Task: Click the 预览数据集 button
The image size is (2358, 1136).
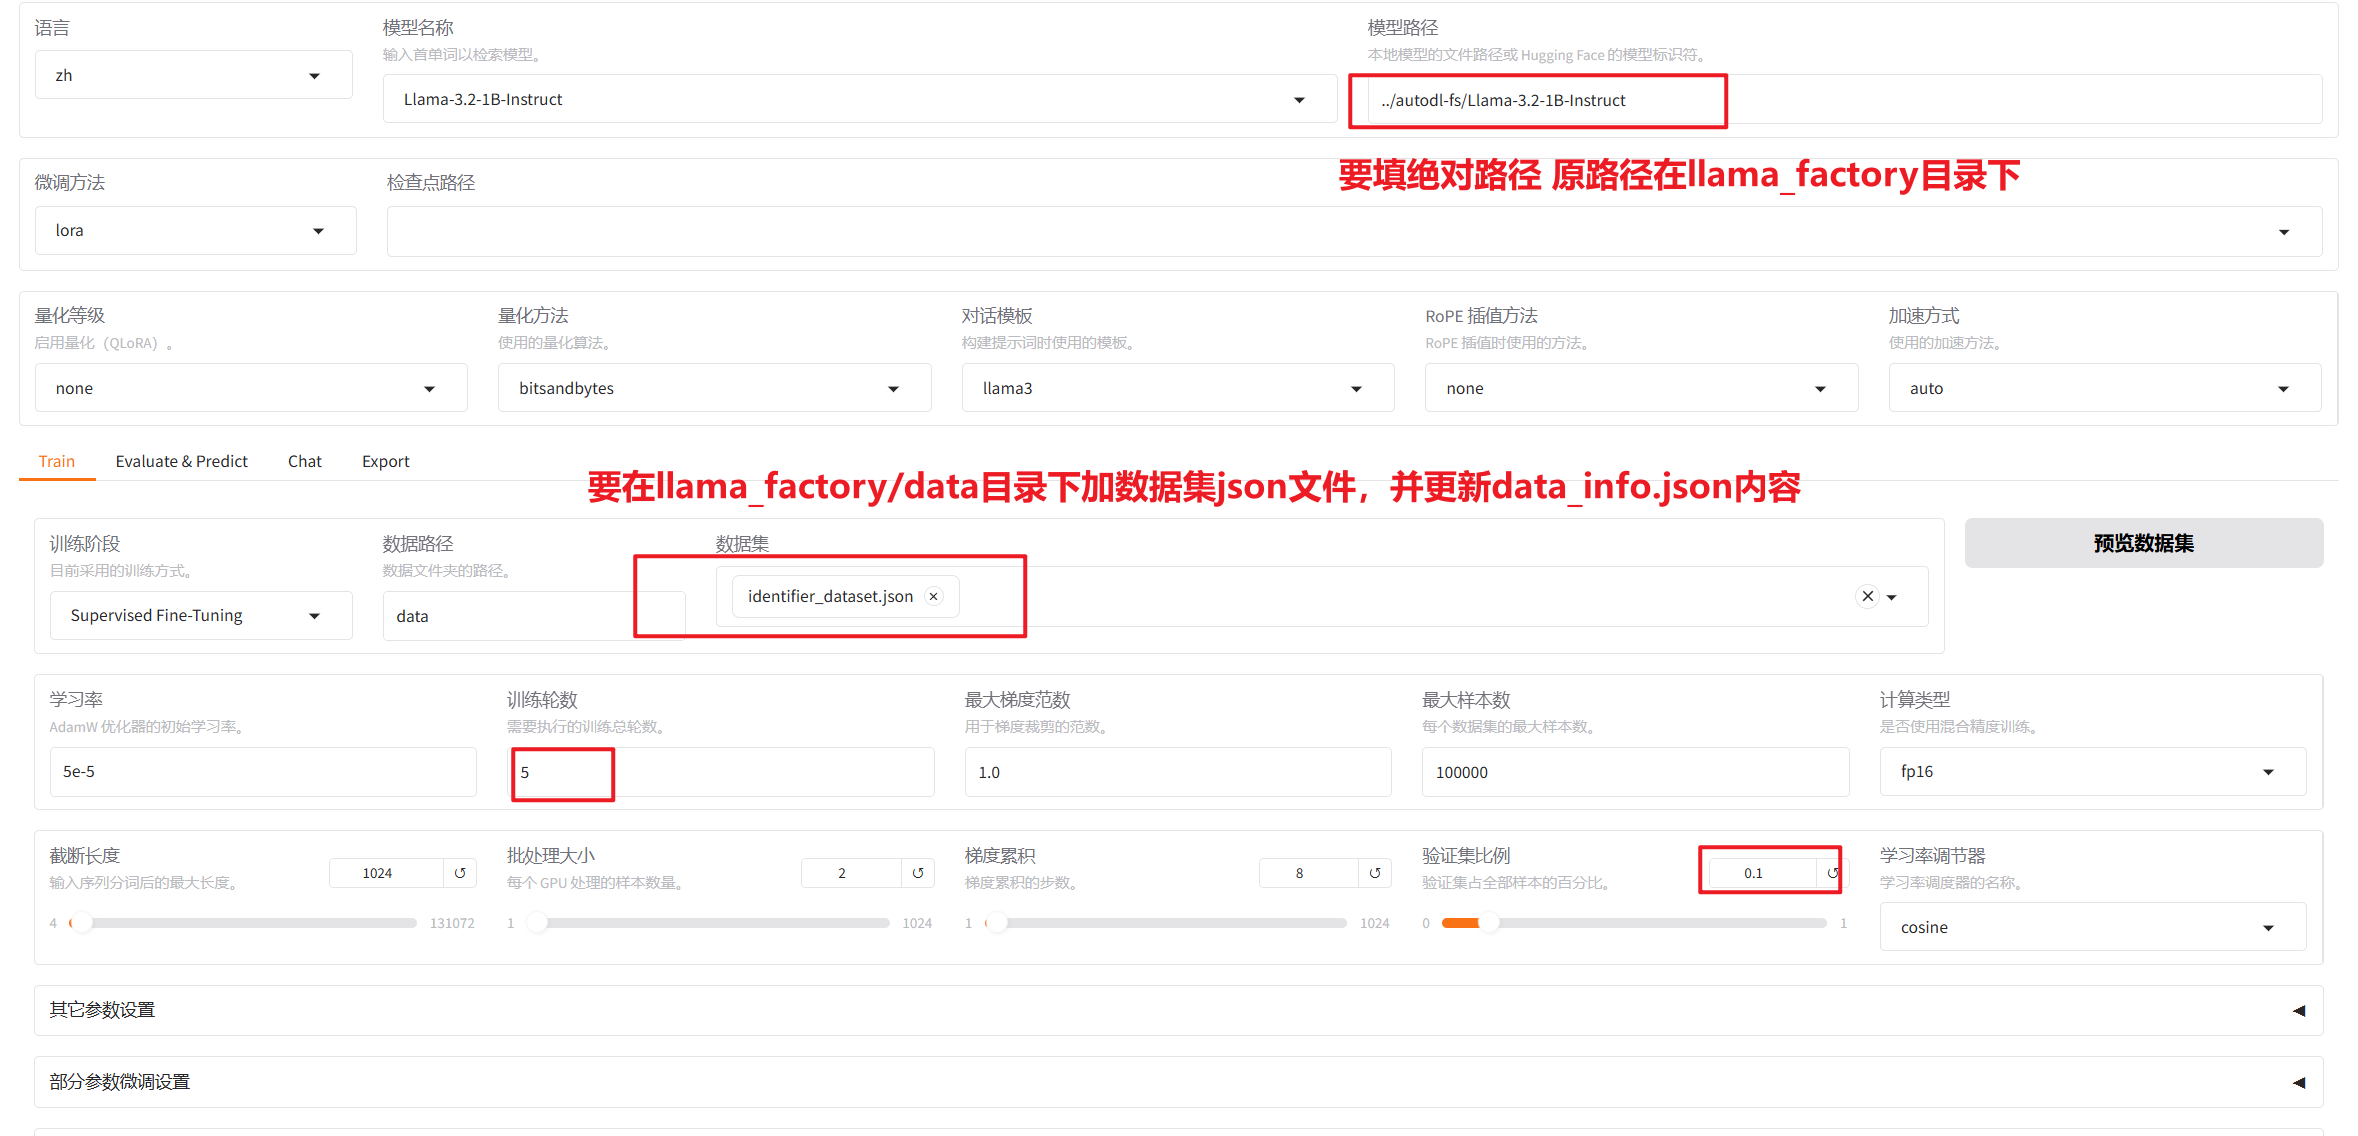Action: point(2143,543)
